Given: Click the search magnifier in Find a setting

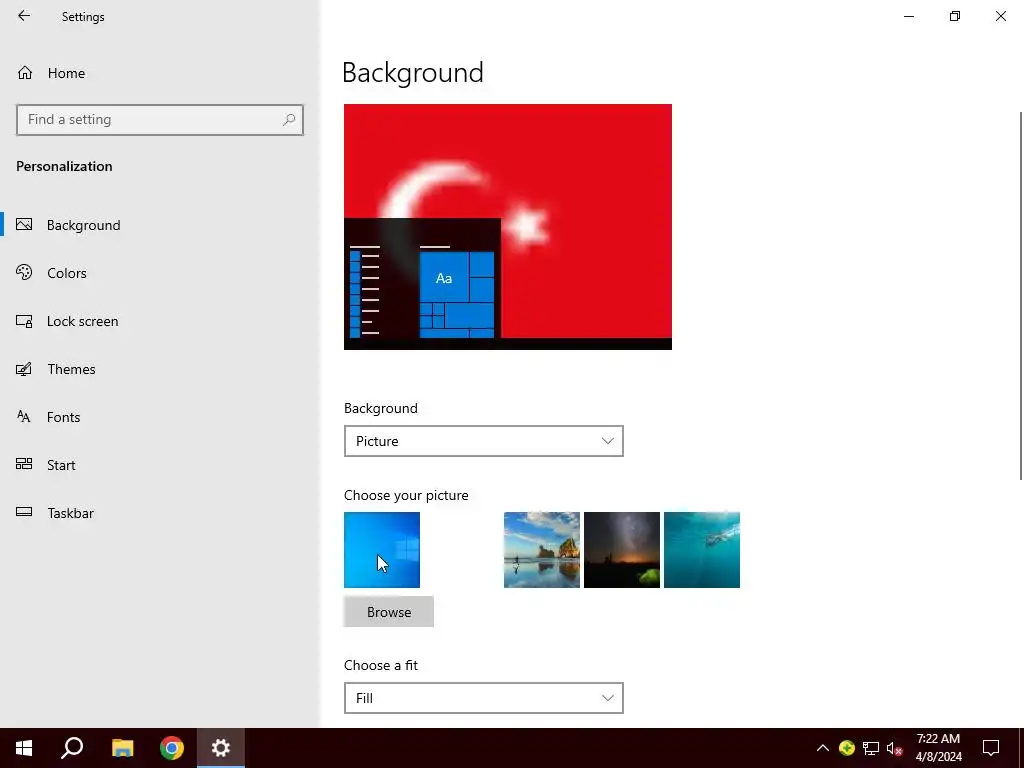Looking at the screenshot, I should pyautogui.click(x=289, y=120).
